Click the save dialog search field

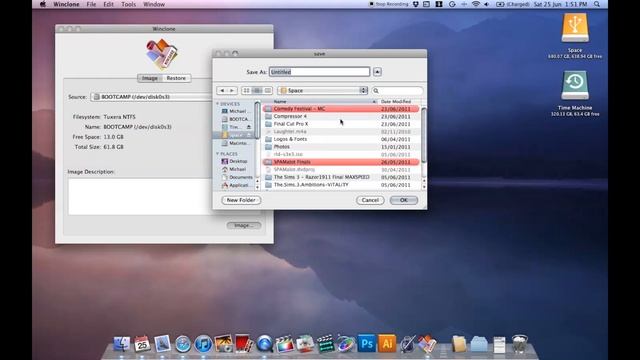point(397,91)
